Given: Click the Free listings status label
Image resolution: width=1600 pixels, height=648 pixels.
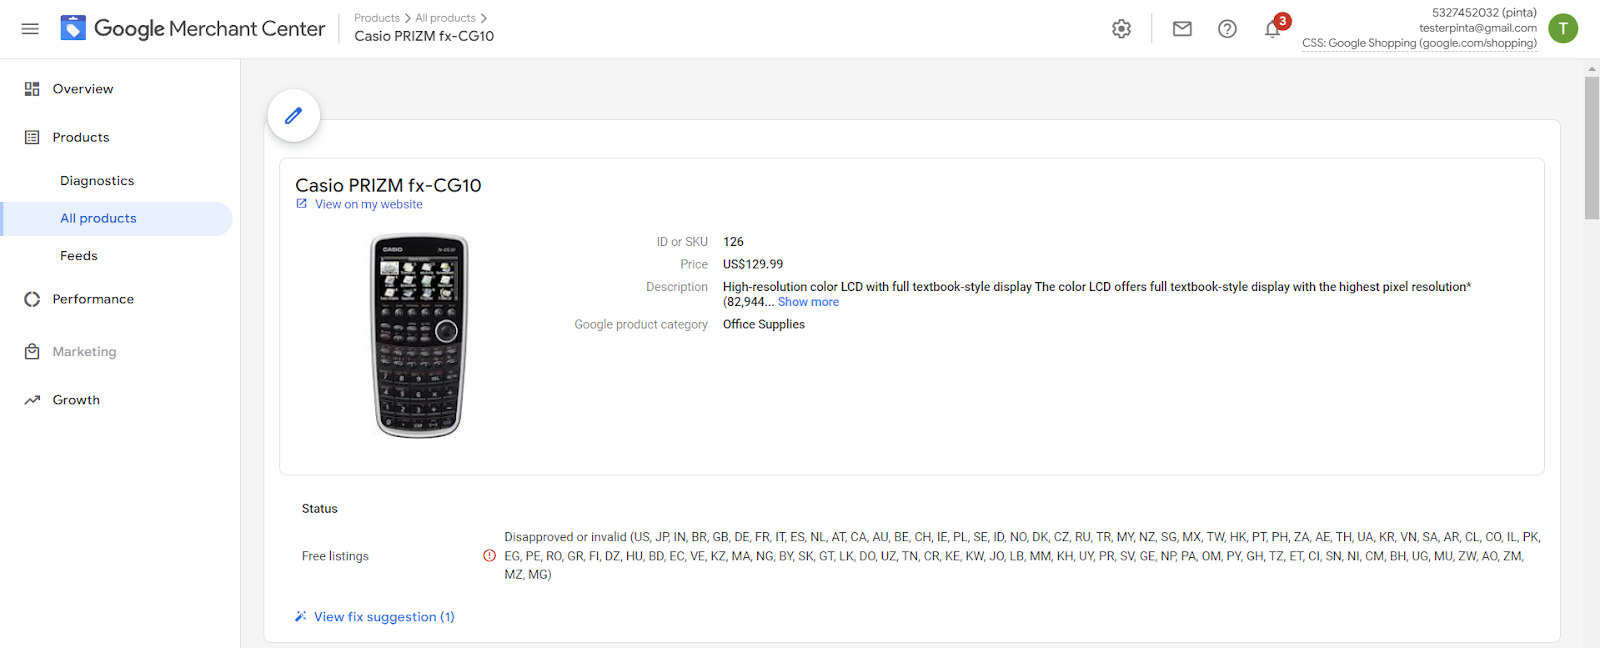Looking at the screenshot, I should [x=335, y=556].
